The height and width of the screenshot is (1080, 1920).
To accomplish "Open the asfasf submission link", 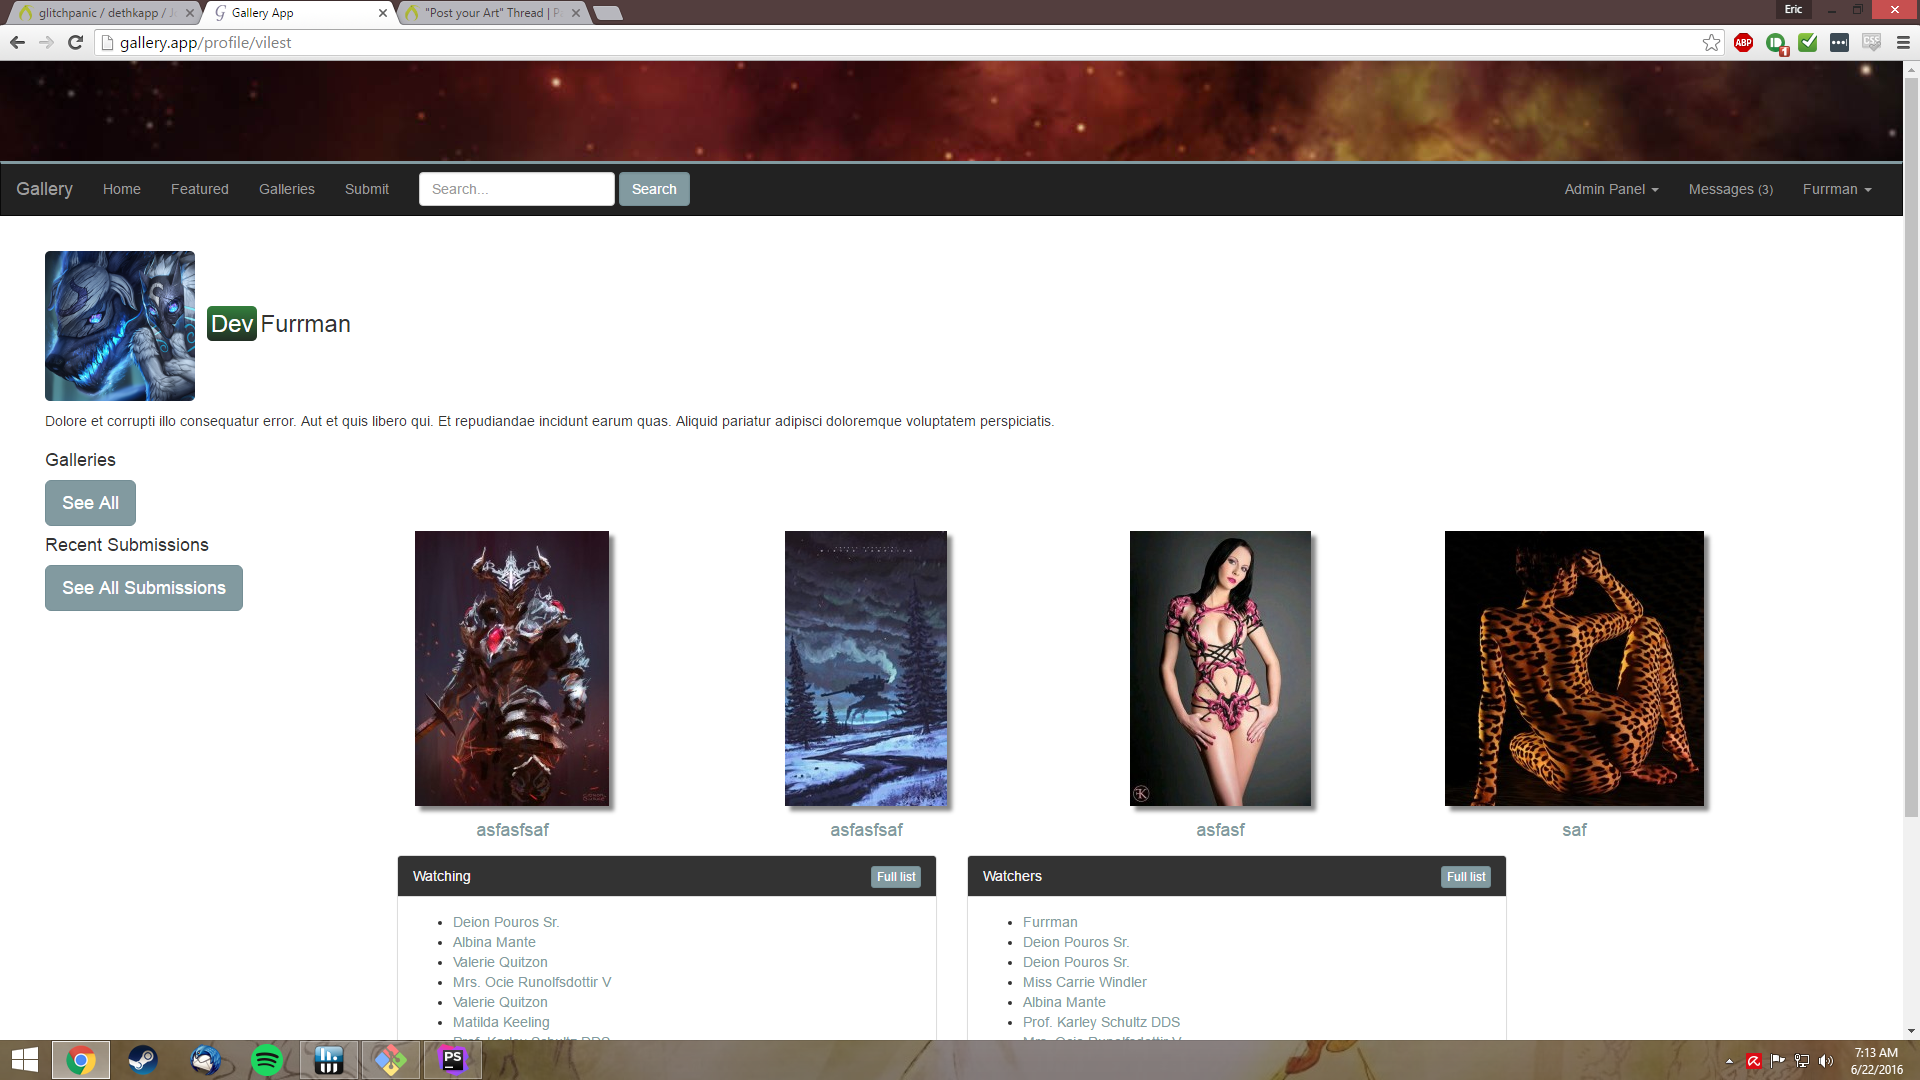I will 1220,830.
